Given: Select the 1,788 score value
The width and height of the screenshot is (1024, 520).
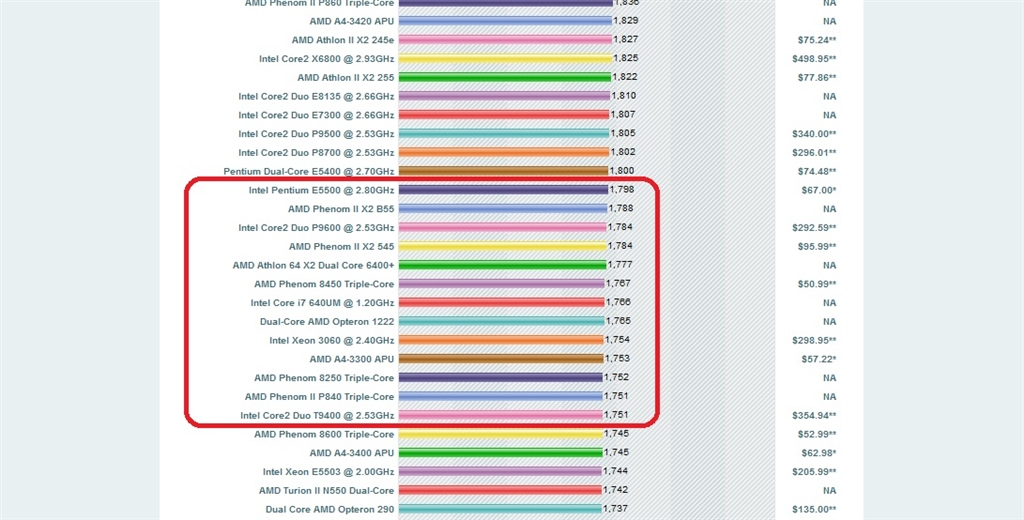Looking at the screenshot, I should [621, 208].
